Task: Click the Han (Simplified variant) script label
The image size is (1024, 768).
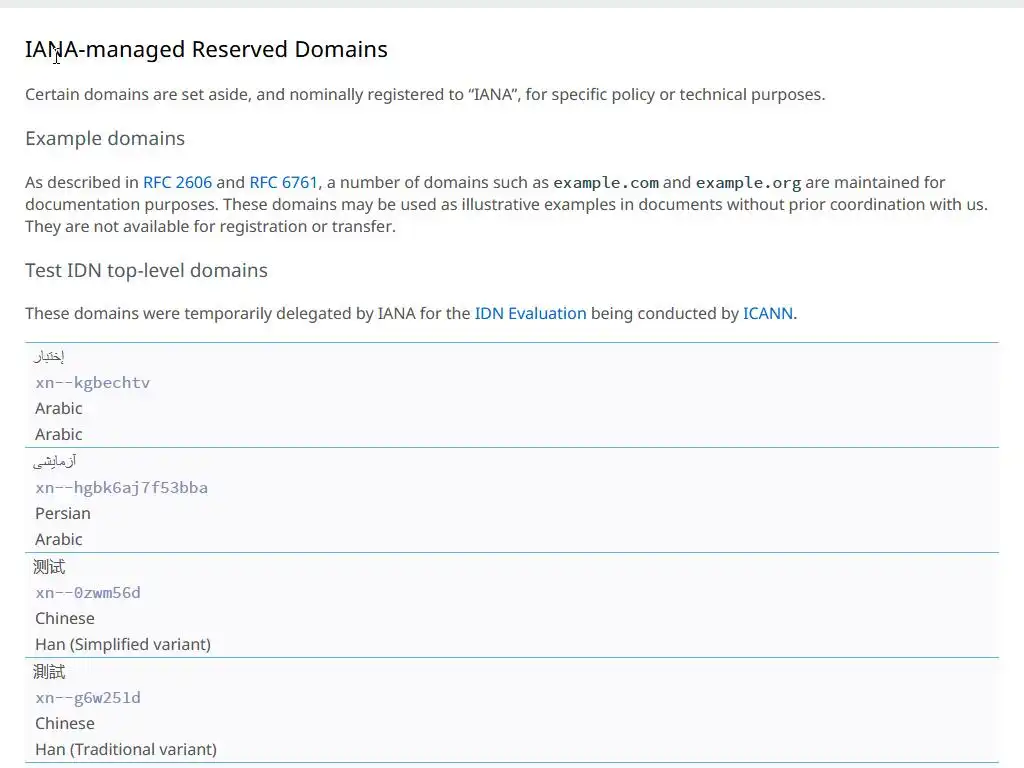Action: (x=123, y=644)
